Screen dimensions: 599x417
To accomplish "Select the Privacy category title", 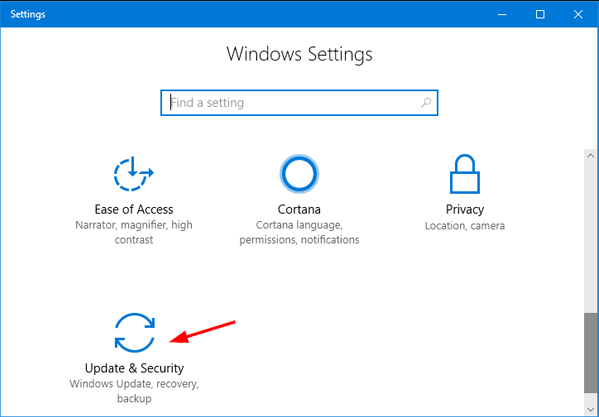I will [x=465, y=209].
